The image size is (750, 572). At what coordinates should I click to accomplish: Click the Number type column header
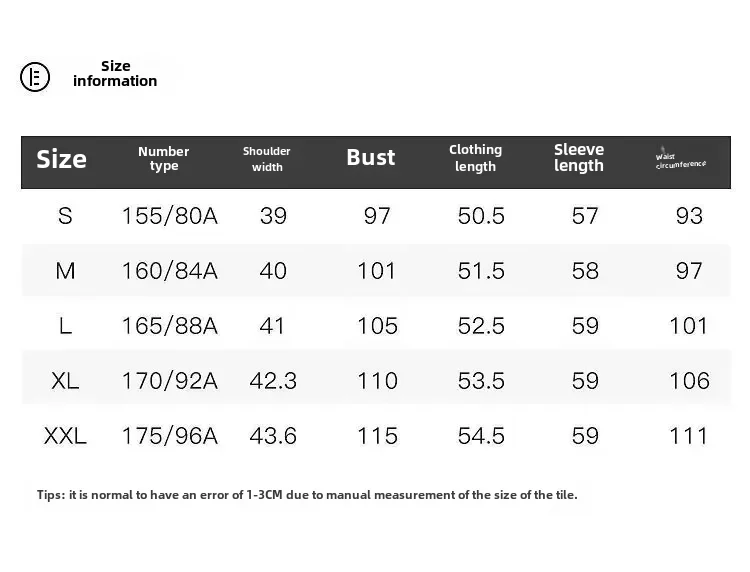tap(164, 159)
